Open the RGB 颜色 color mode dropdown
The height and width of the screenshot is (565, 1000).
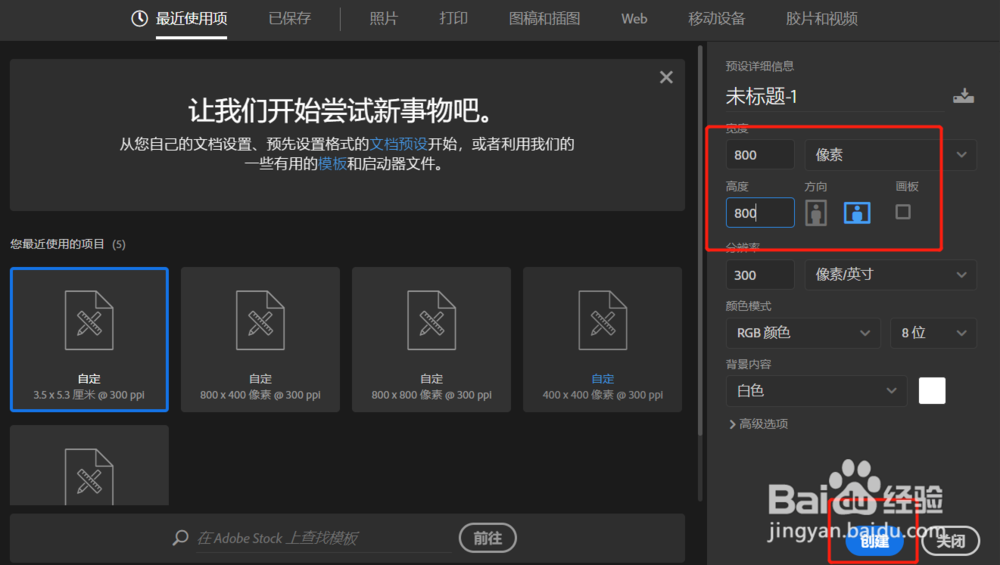803,333
